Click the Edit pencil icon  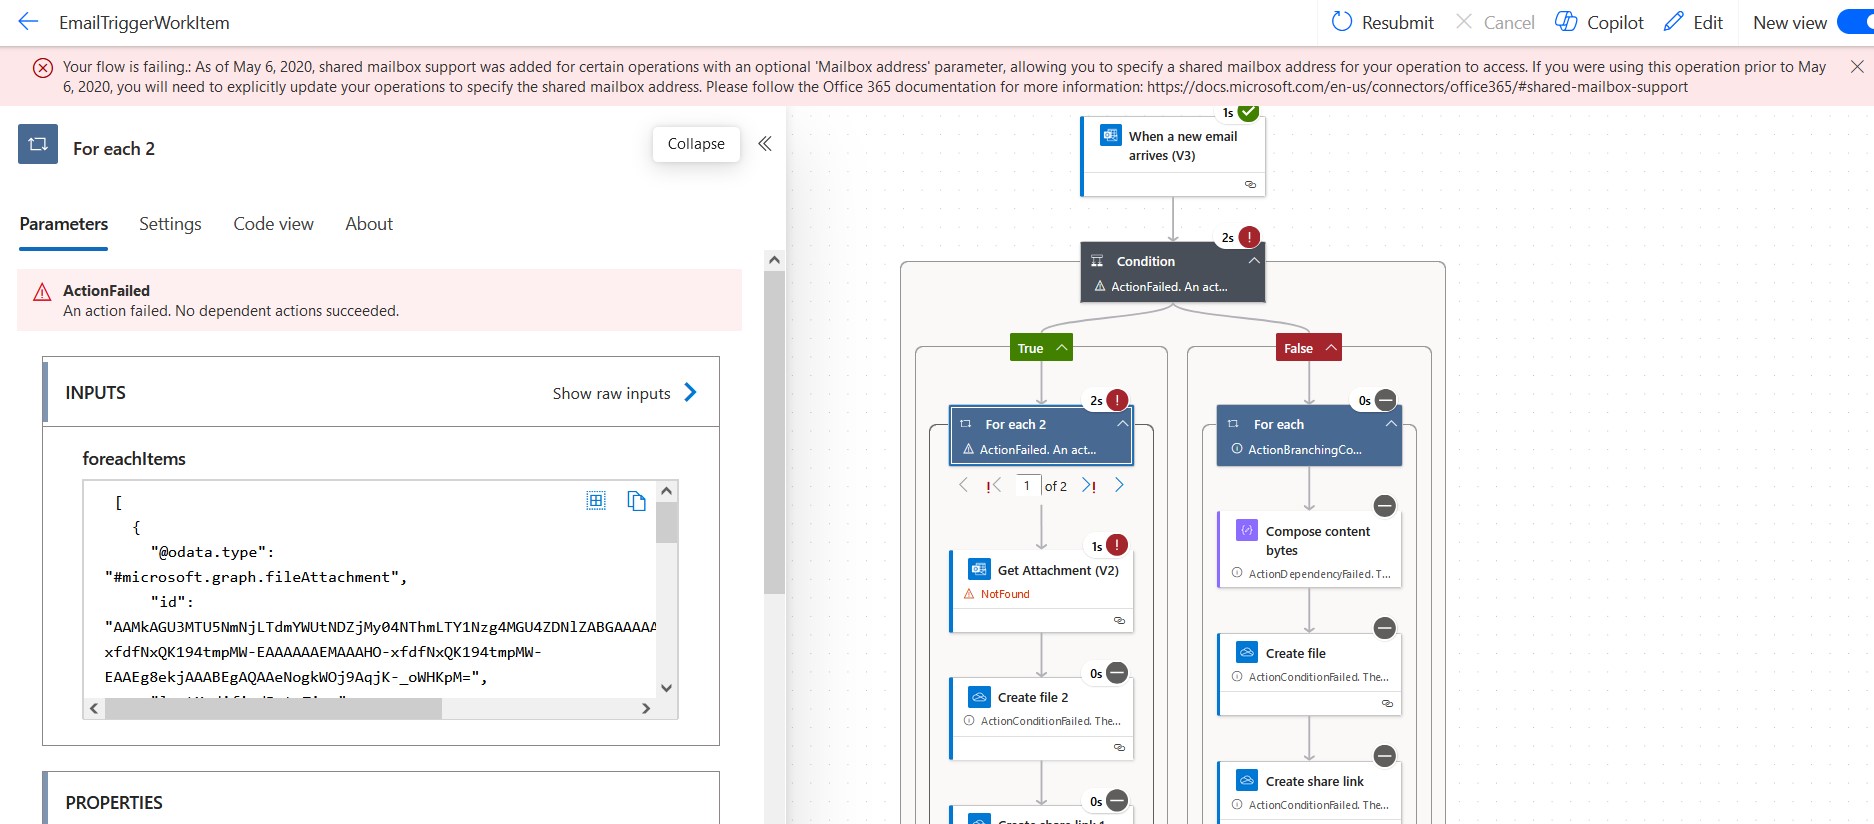[1673, 21]
